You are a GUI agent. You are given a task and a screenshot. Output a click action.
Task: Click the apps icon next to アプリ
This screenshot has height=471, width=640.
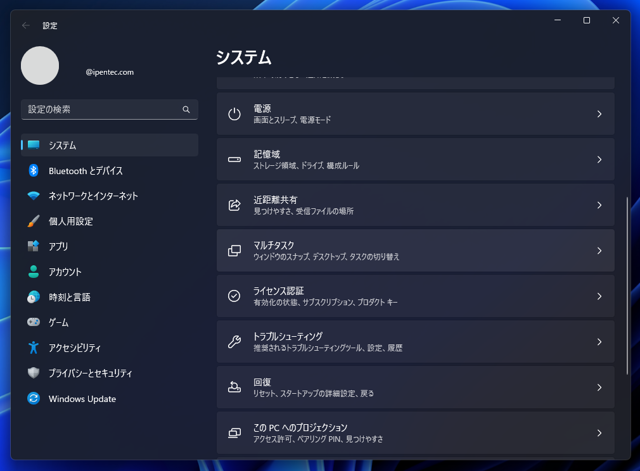[x=33, y=246]
